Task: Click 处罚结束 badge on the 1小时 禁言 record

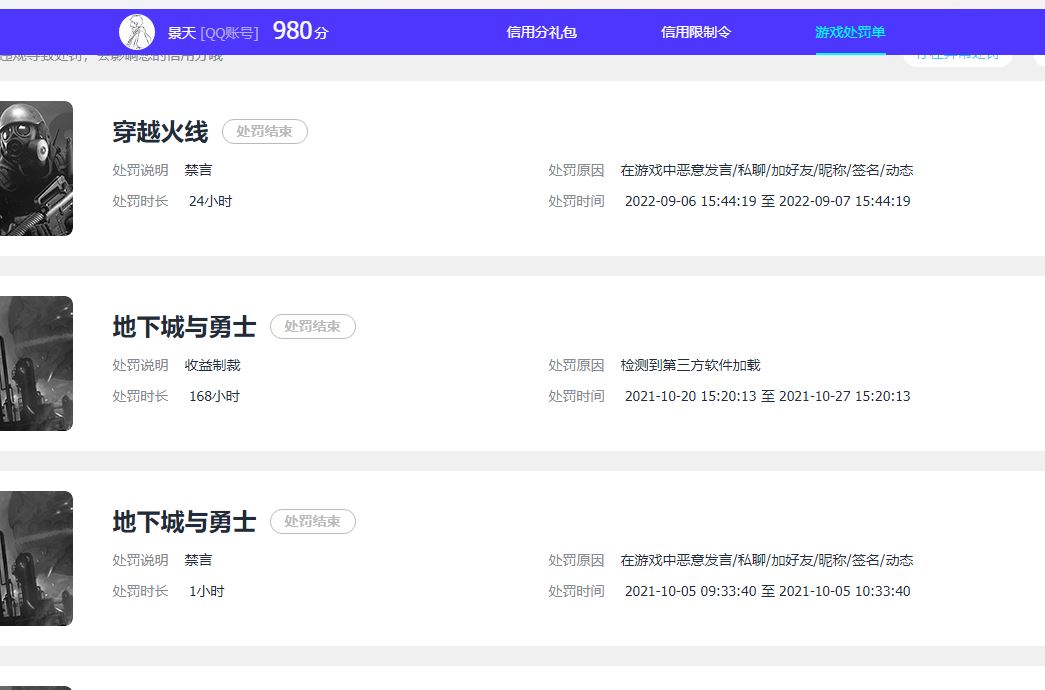Action: (313, 522)
